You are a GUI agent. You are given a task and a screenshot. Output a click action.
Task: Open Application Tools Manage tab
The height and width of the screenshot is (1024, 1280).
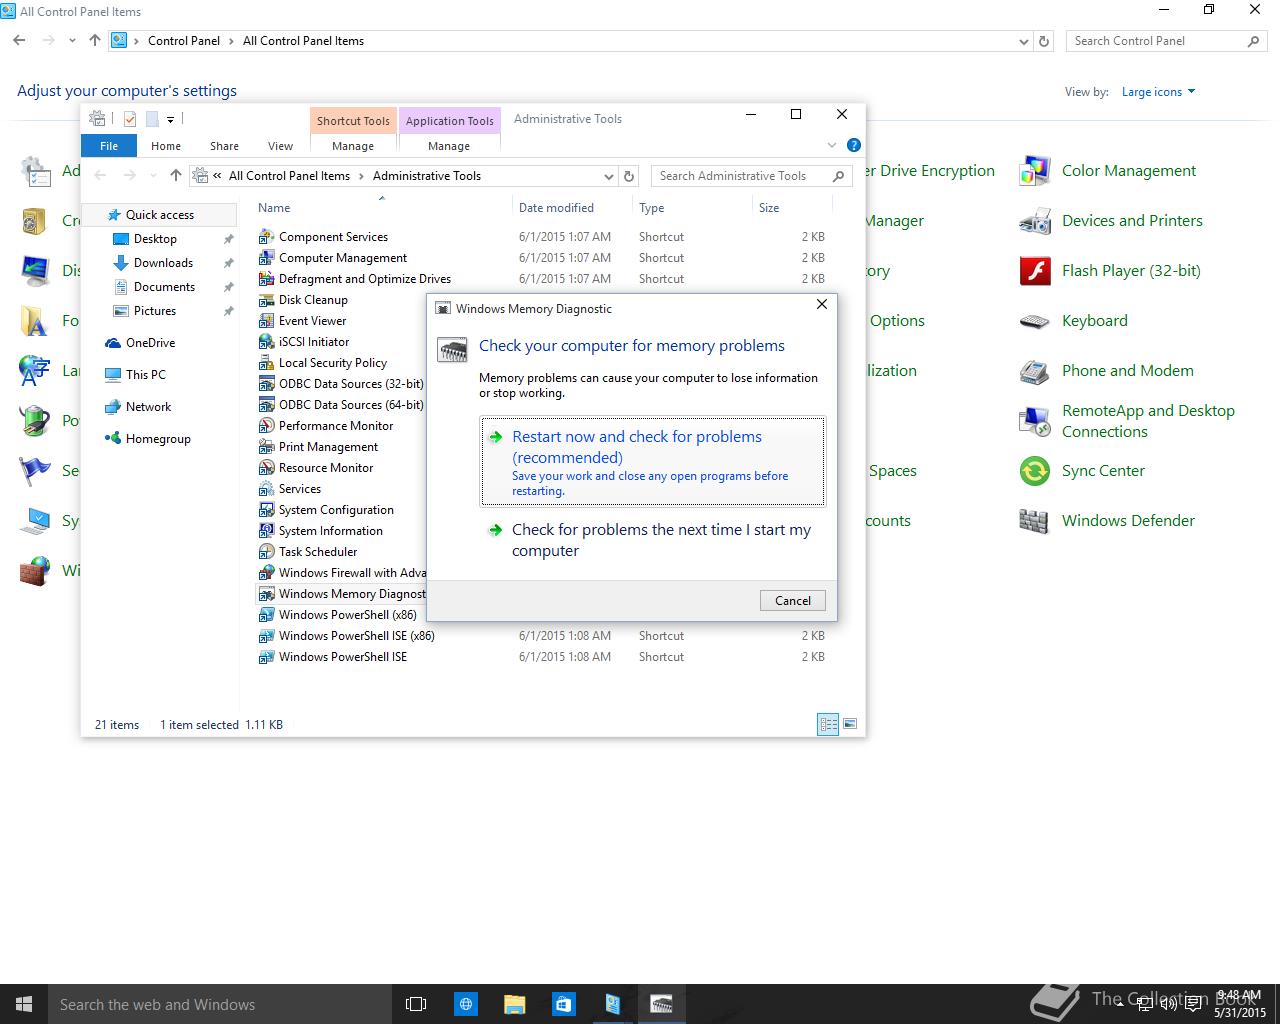pos(449,146)
